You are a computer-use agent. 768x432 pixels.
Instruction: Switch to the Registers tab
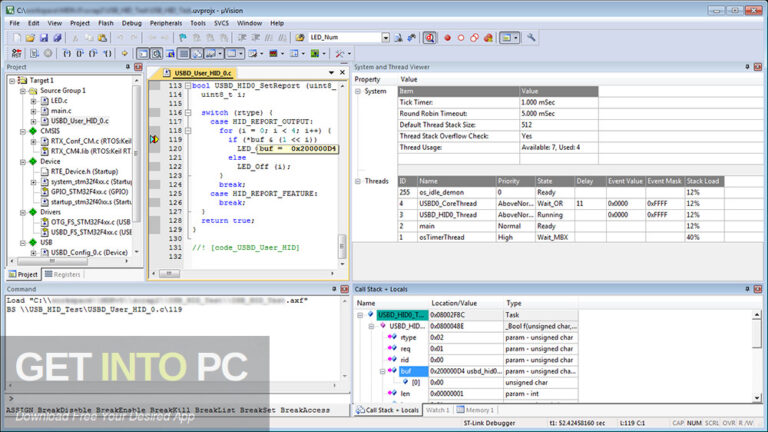coord(62,274)
